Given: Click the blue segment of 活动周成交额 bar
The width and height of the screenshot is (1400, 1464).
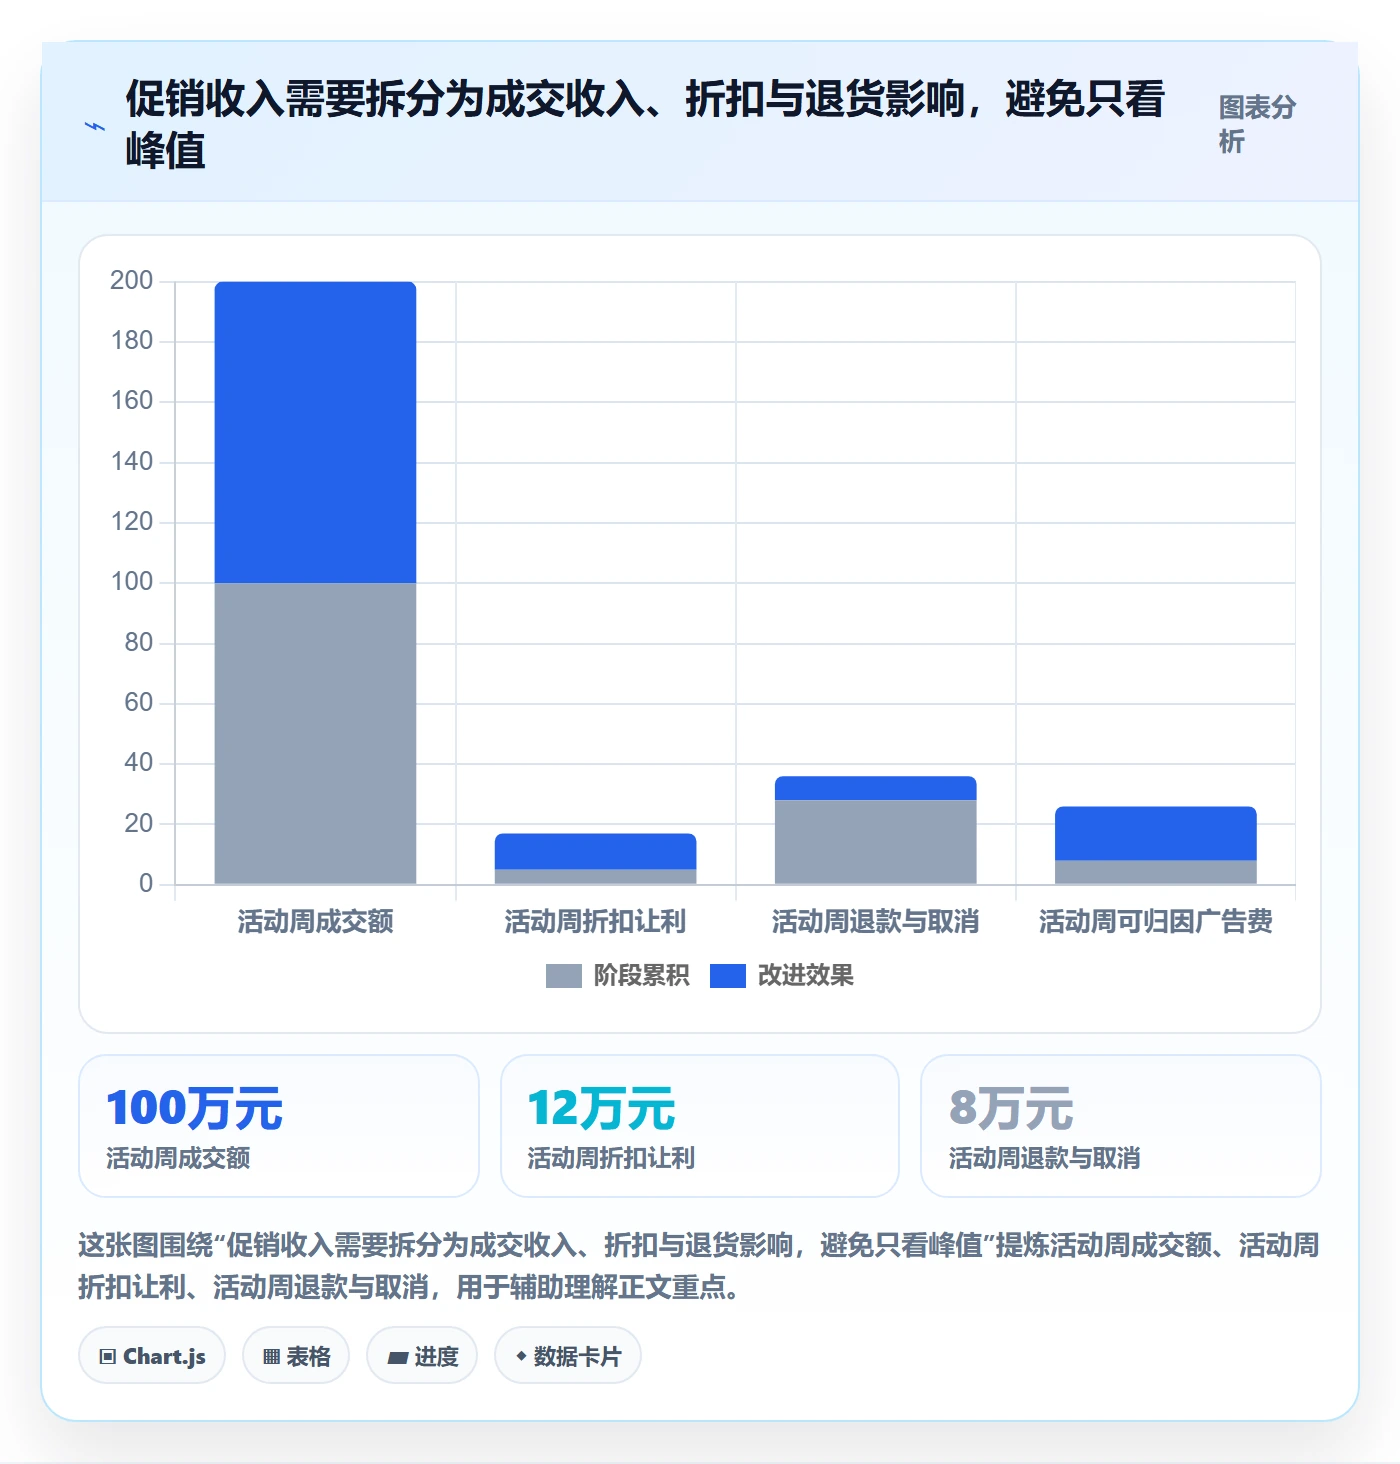Looking at the screenshot, I should point(315,432).
